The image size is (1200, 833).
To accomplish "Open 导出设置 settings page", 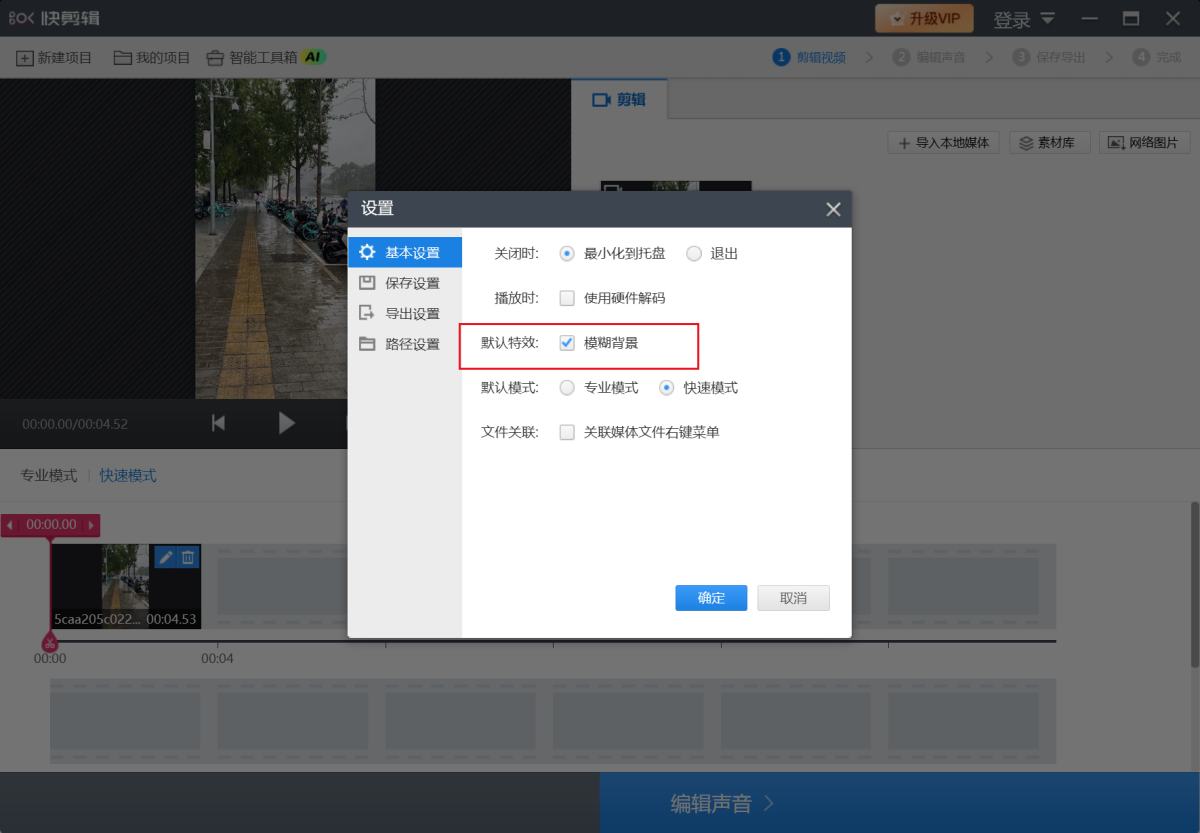I will point(404,313).
